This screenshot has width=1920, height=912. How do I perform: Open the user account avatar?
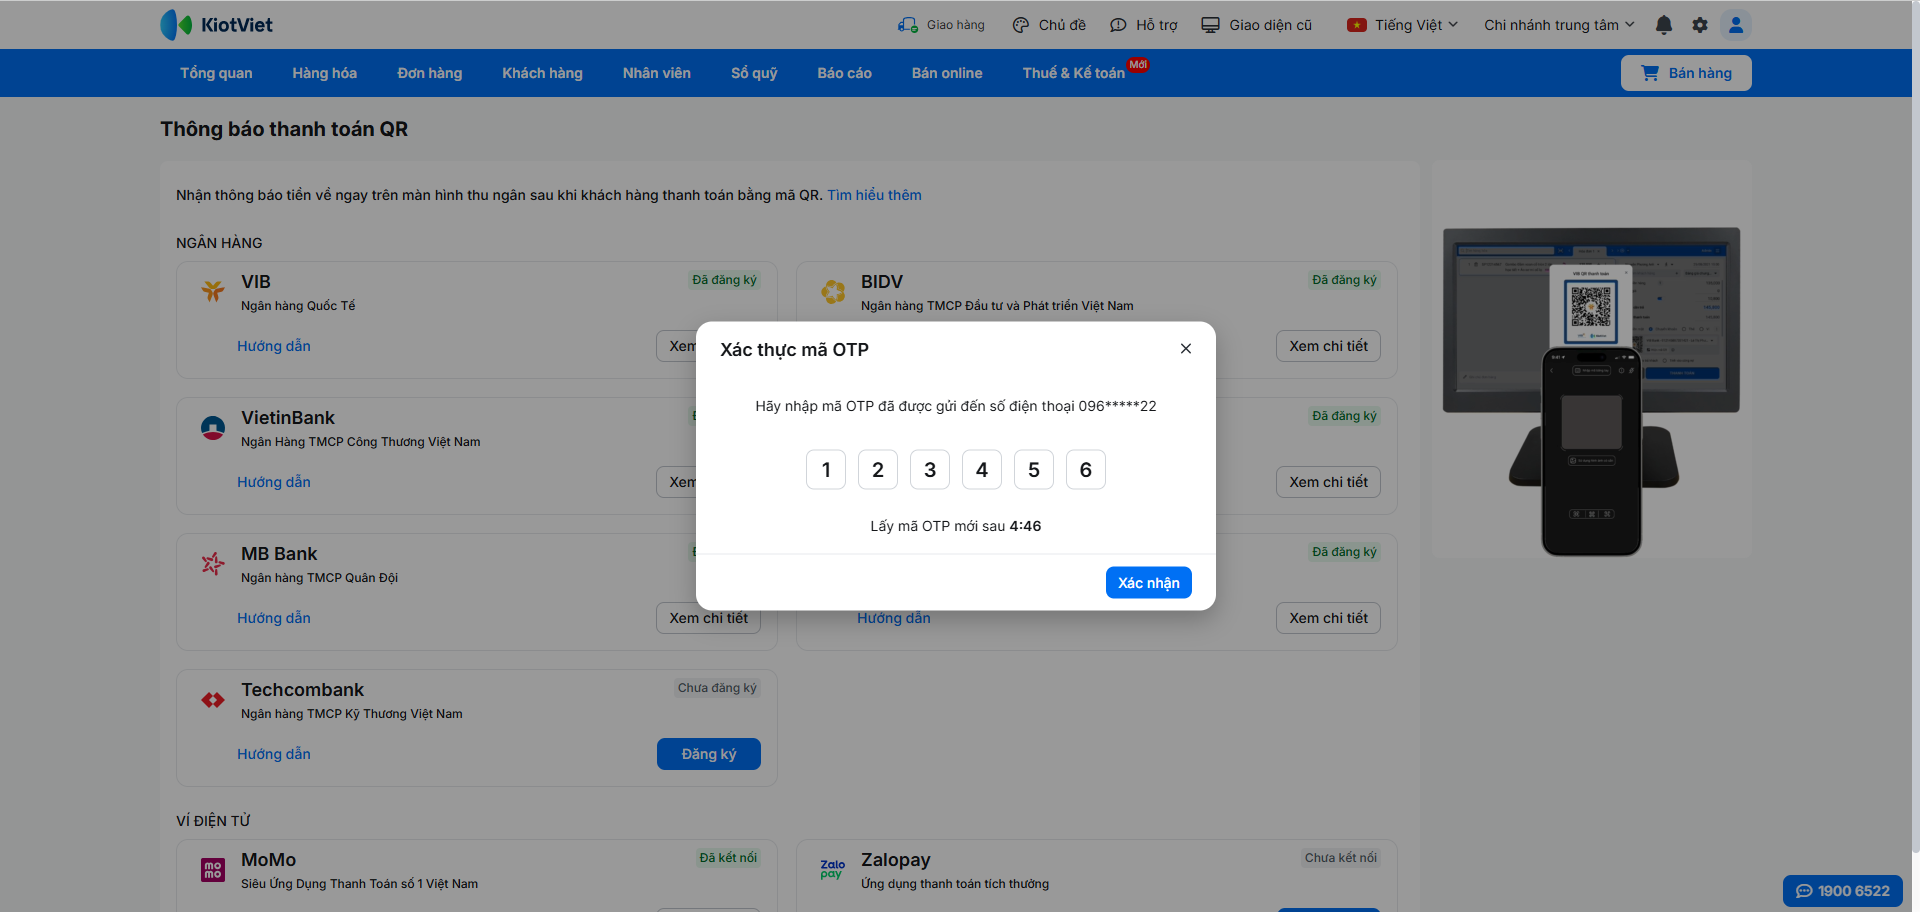click(1736, 25)
